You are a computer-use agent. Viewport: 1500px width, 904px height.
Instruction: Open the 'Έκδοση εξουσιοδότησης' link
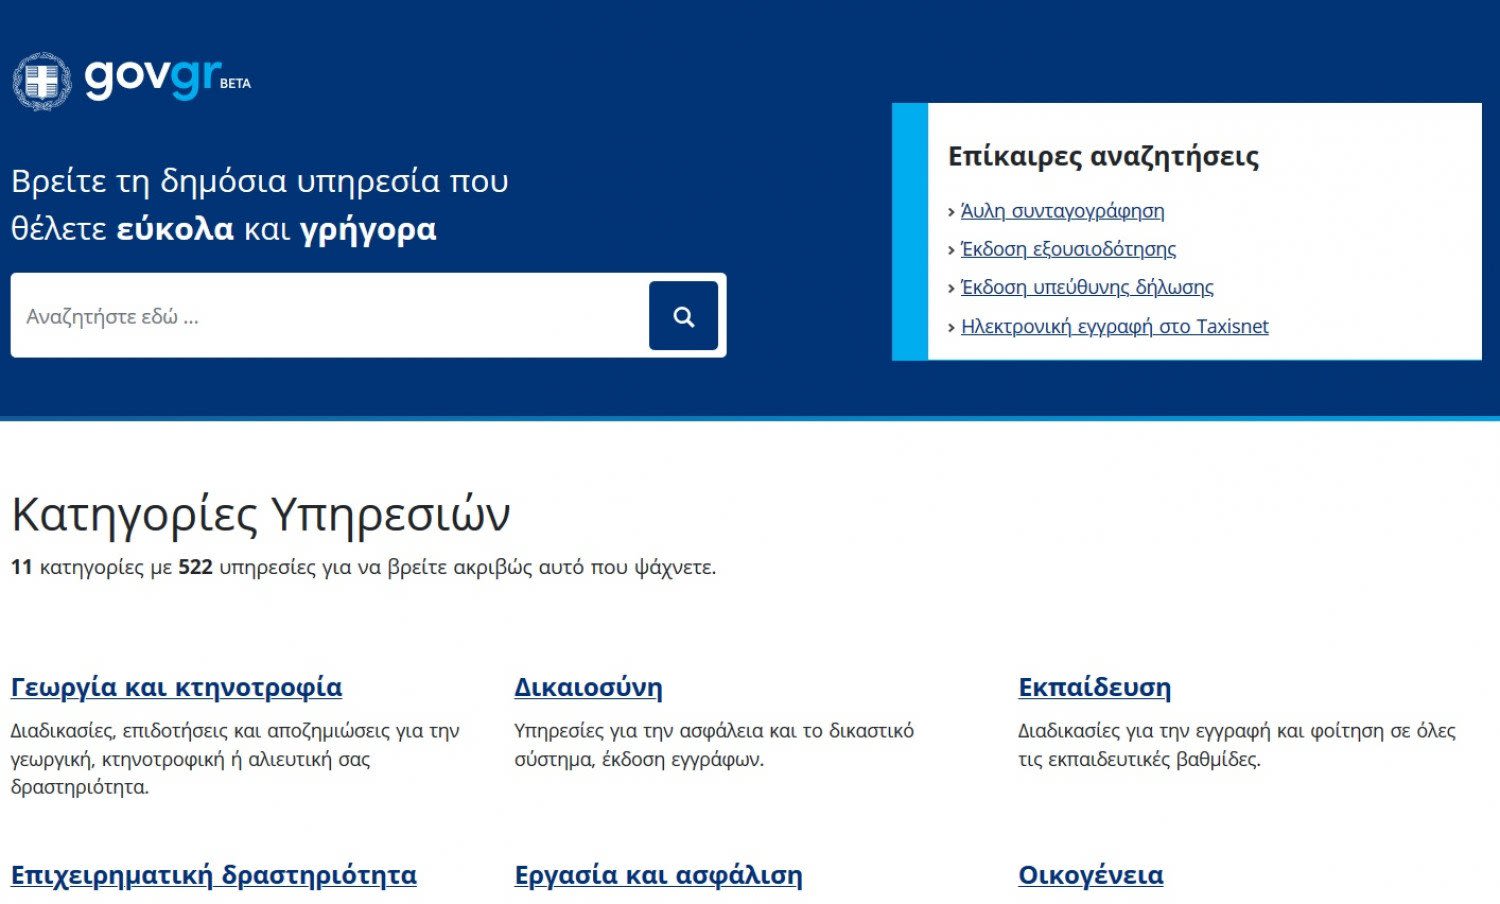[1068, 249]
